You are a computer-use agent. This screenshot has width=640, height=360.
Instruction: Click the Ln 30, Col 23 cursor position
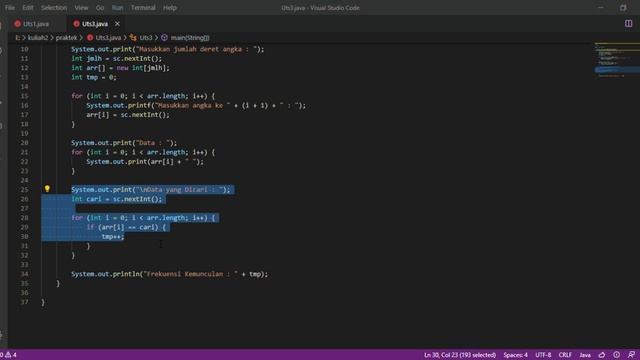[460, 355]
